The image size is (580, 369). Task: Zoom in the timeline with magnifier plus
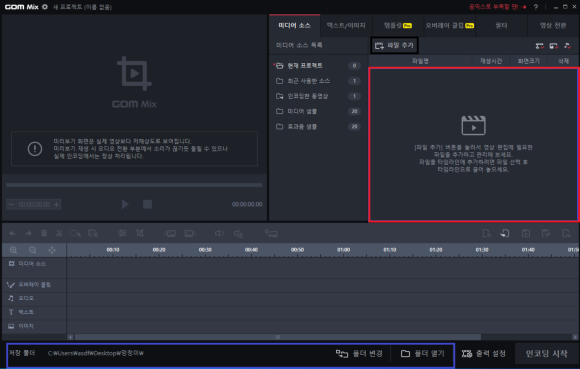13,250
